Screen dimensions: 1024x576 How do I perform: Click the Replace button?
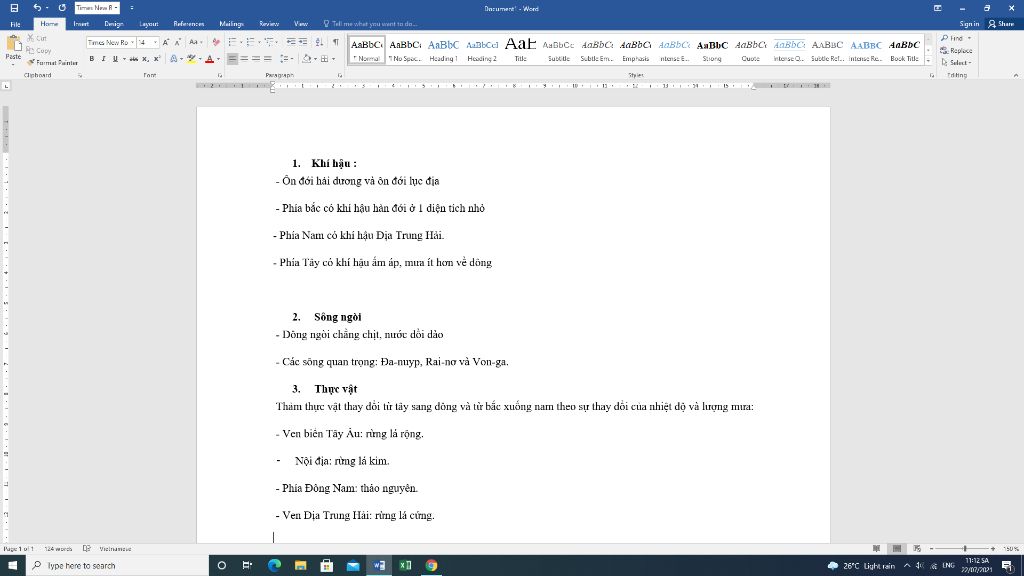pyautogui.click(x=957, y=50)
